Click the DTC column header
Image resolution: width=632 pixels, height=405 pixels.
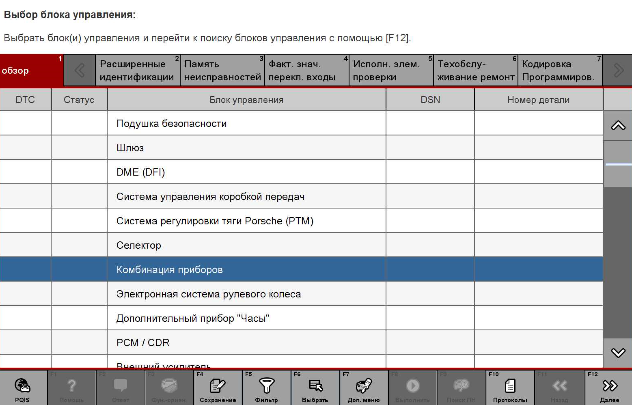[25, 100]
